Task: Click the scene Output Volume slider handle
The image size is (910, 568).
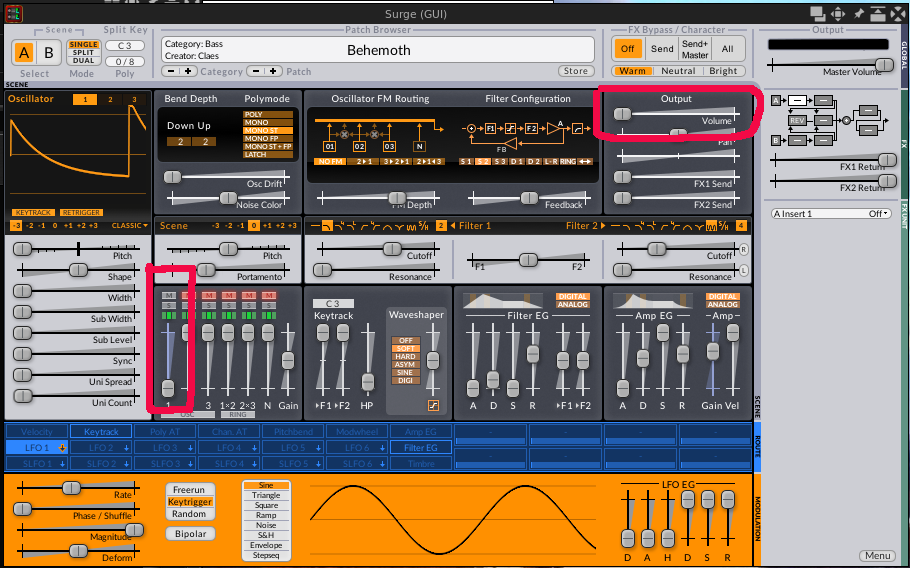Action: (622, 114)
